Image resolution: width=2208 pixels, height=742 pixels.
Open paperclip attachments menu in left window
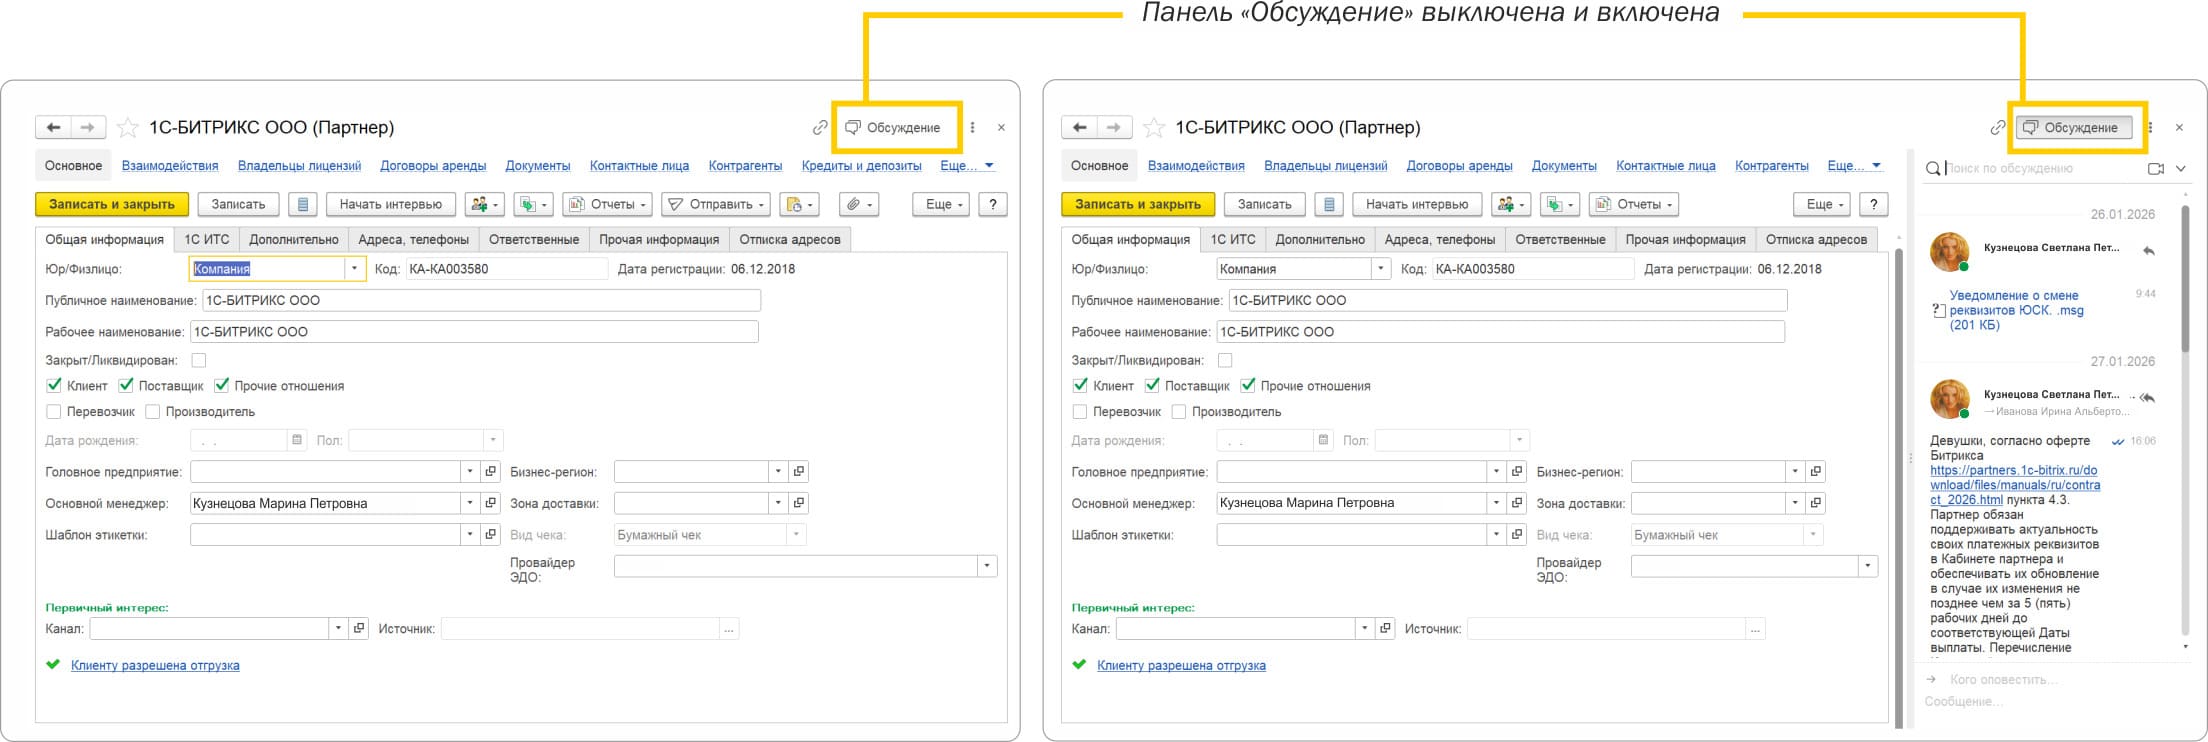[858, 204]
